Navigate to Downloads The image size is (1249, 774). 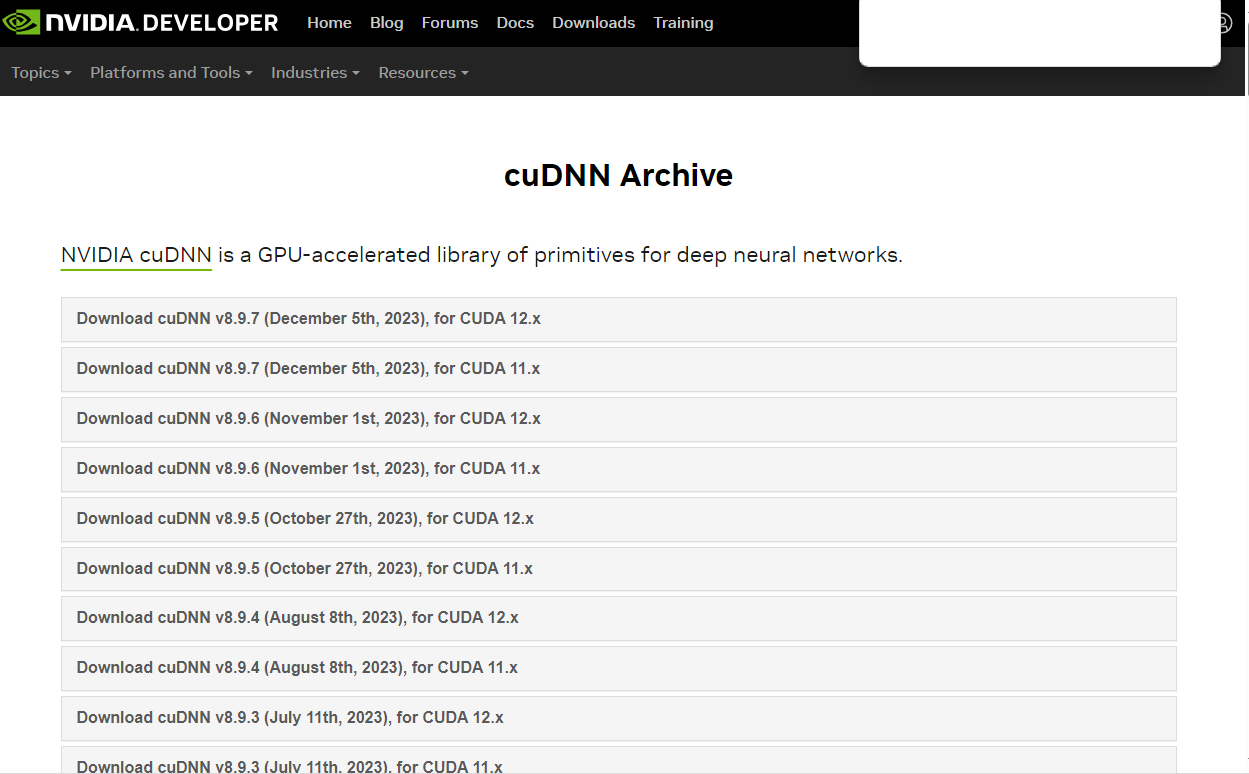(x=593, y=22)
